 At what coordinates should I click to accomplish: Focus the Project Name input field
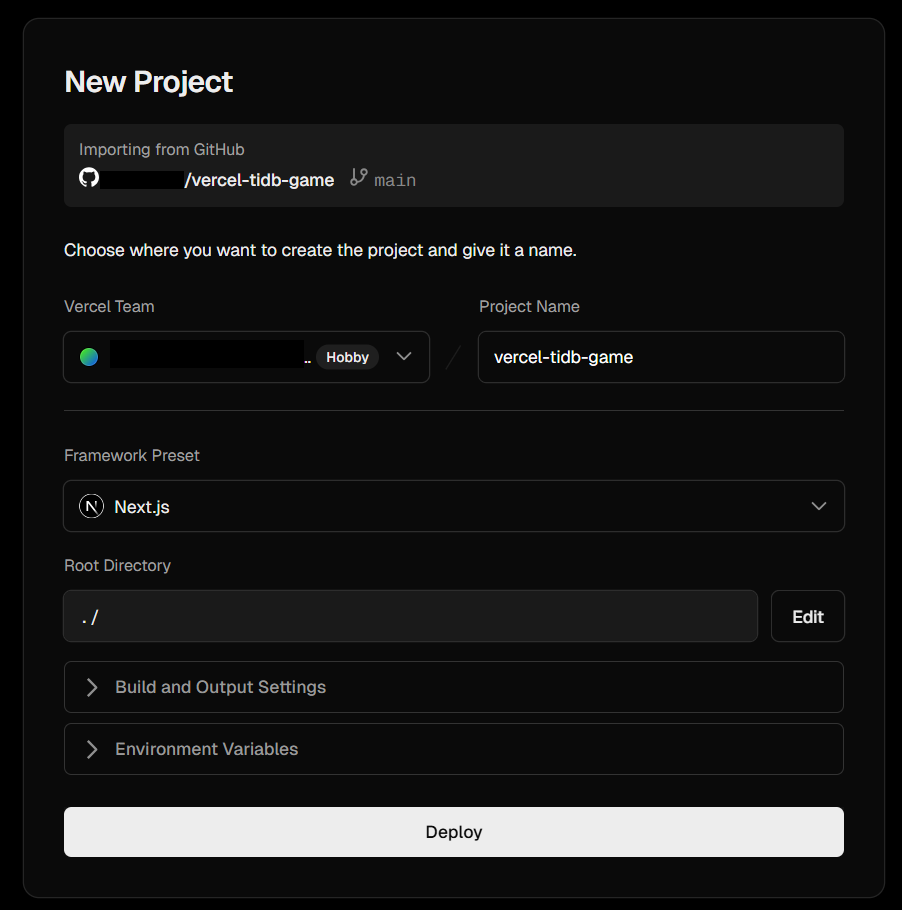[x=661, y=357]
